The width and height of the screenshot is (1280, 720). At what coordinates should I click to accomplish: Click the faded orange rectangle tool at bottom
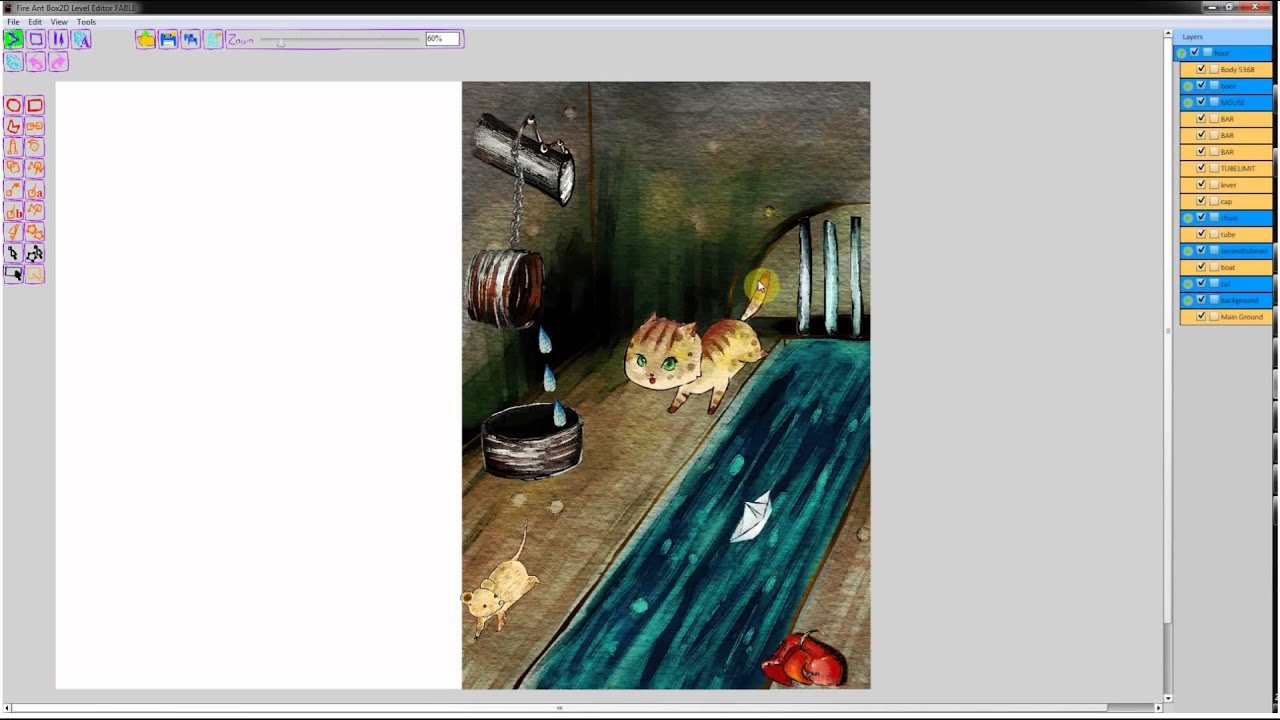point(35,274)
